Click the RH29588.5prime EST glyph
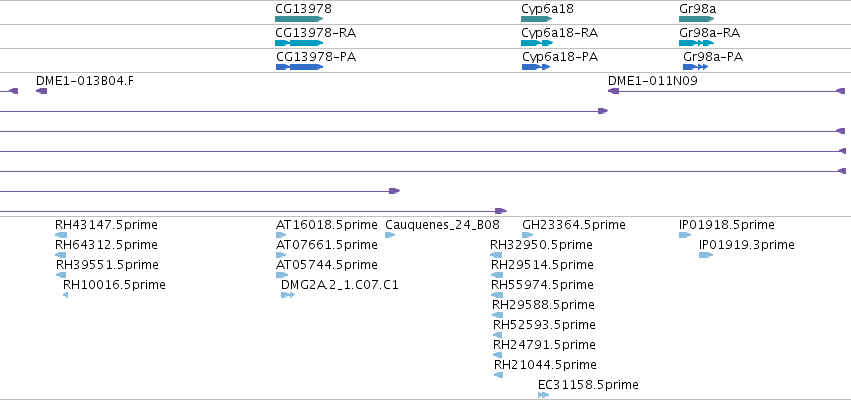Viewport: 851px width, 400px height. click(x=498, y=315)
